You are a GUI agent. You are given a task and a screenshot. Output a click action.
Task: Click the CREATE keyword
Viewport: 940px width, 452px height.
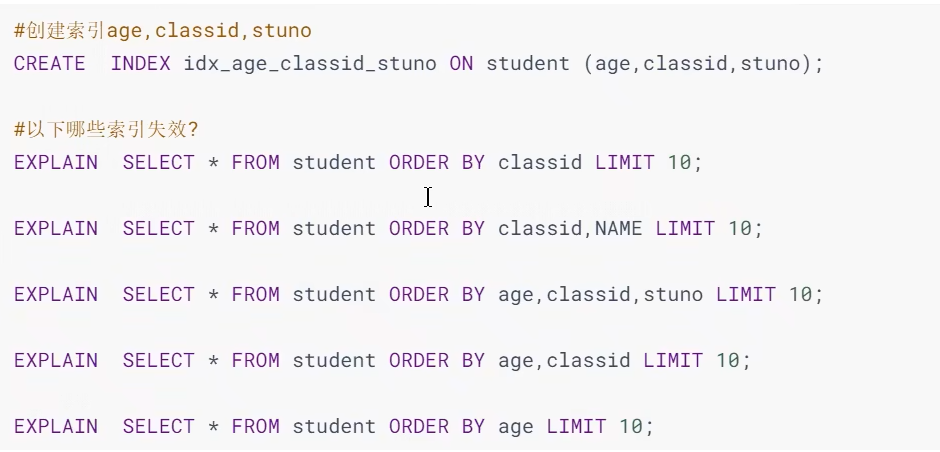pos(50,63)
